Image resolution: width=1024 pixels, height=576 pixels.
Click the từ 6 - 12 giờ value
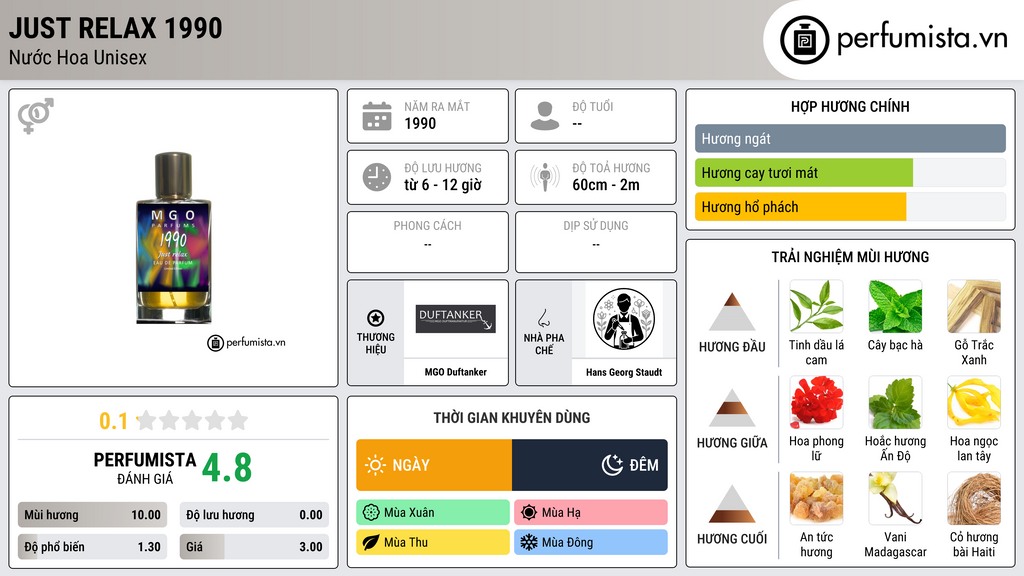pyautogui.click(x=443, y=185)
